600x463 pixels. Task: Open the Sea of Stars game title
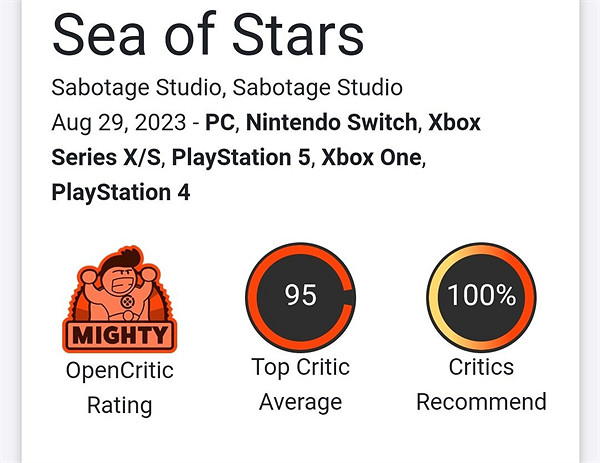[x=207, y=37]
